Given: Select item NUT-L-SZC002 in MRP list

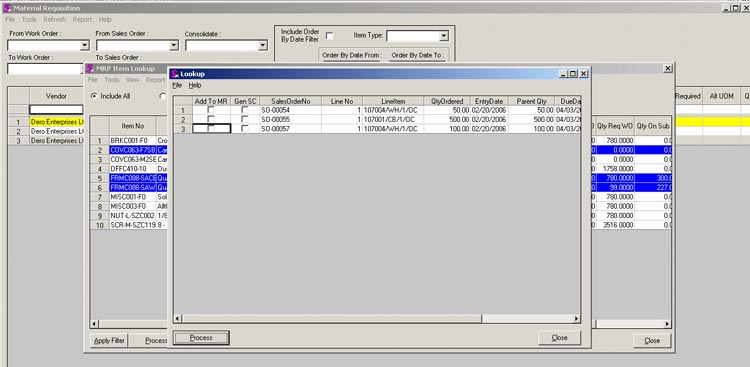Looking at the screenshot, I should 132,215.
